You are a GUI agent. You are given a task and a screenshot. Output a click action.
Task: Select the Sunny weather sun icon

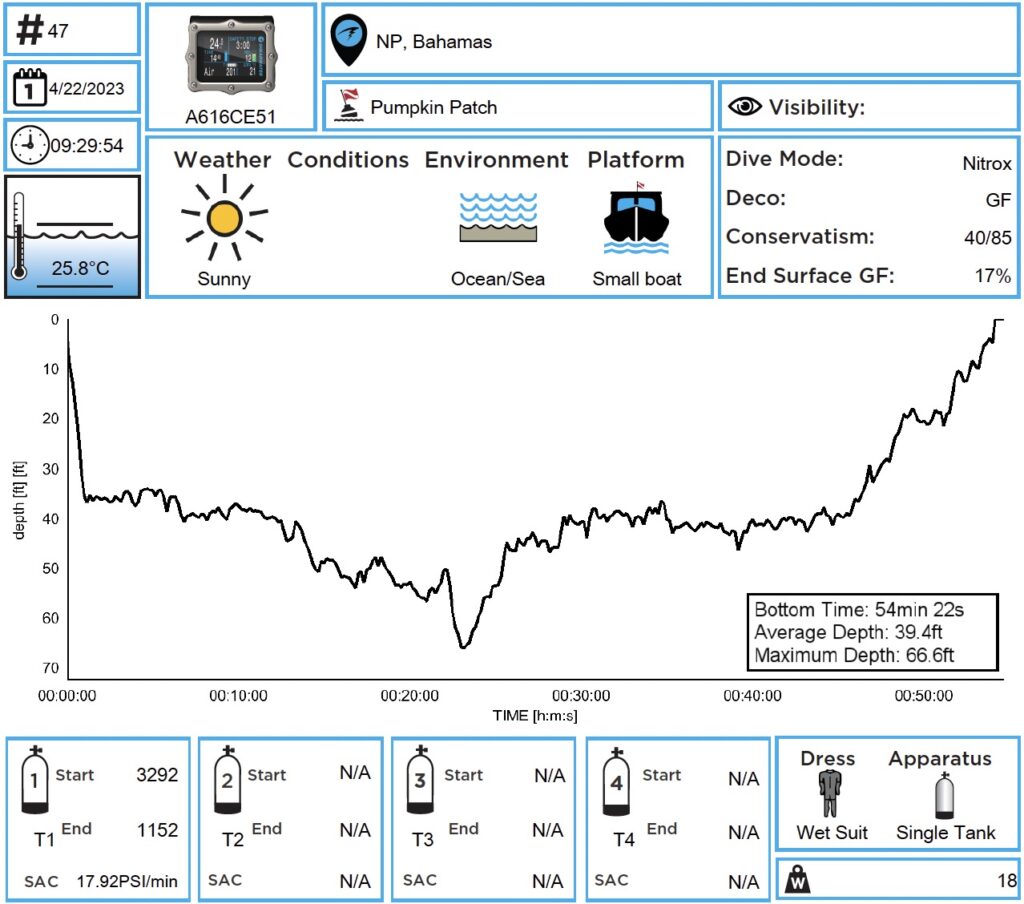224,218
